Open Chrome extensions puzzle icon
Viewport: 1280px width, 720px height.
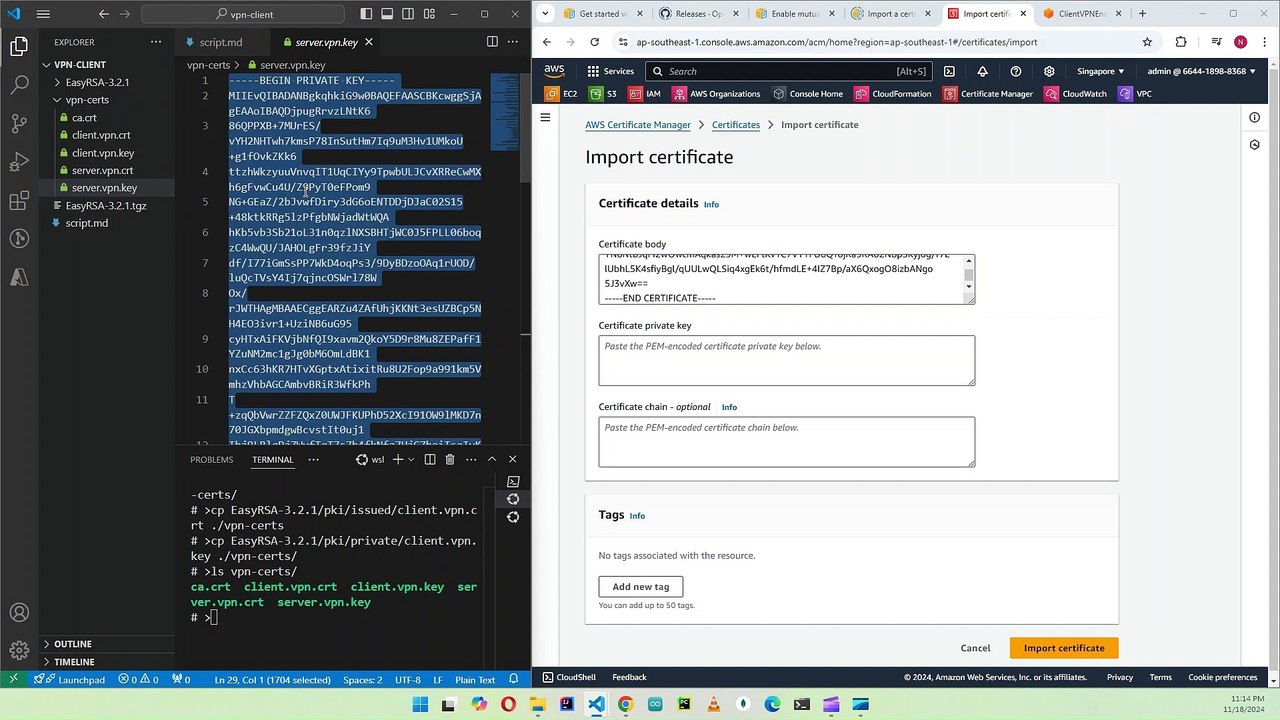click(x=1181, y=42)
